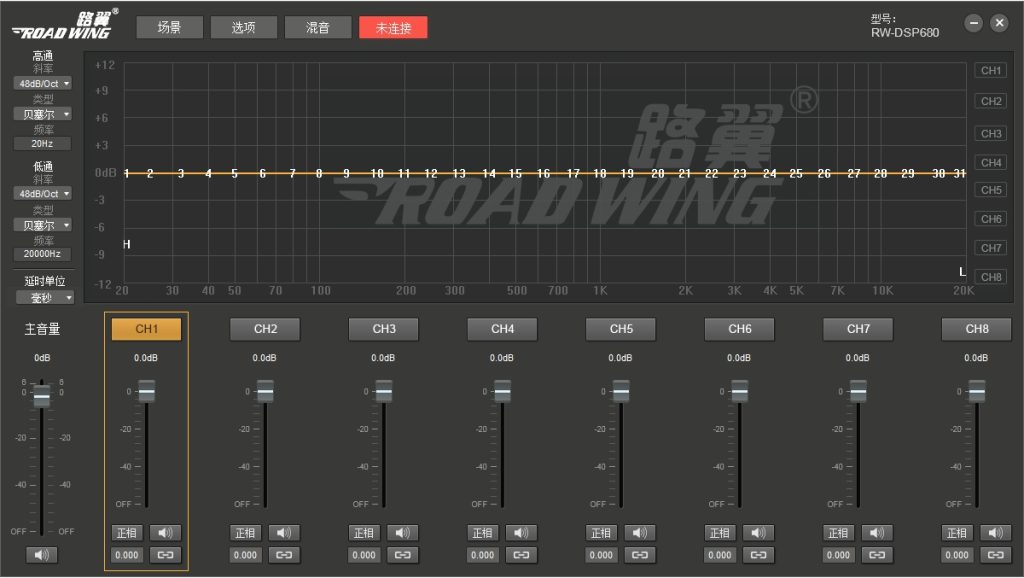Open high-pass slope 48dB/Oct dropdown
Screen dimensions: 1024x578
[42, 84]
